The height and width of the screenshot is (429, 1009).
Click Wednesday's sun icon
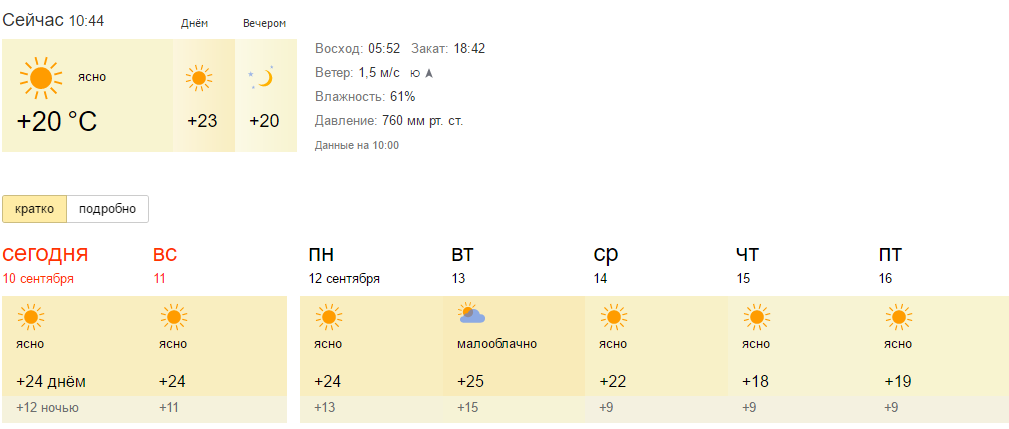(x=614, y=318)
